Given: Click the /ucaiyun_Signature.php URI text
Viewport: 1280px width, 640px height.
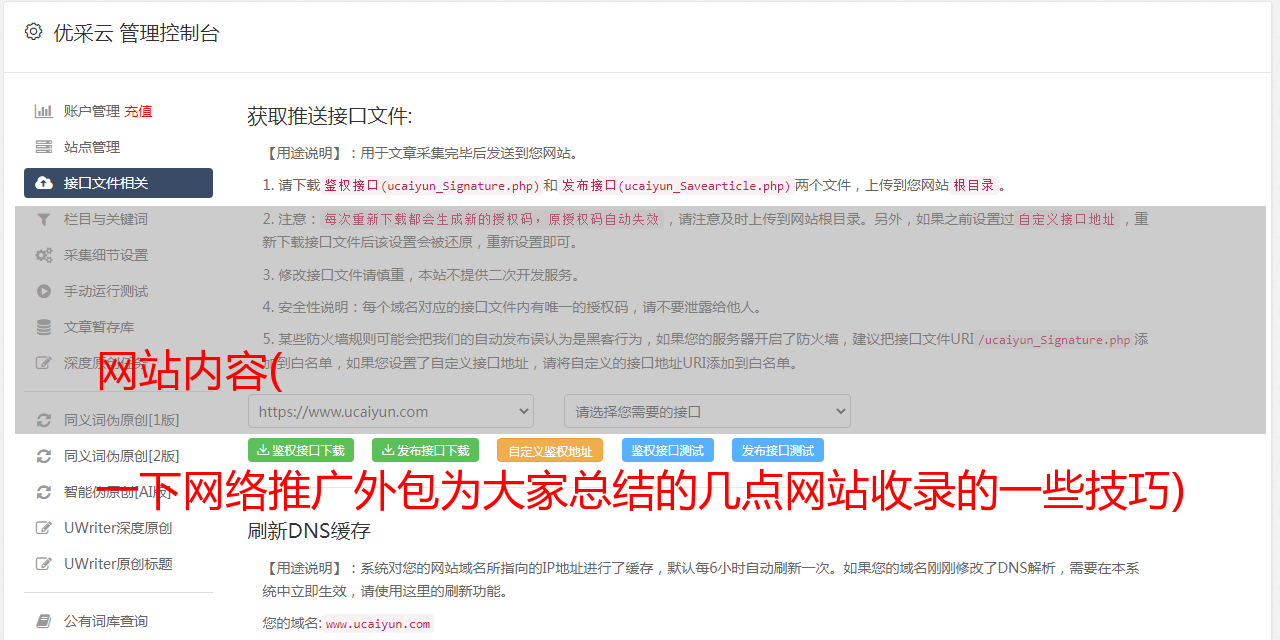Looking at the screenshot, I should coord(1054,339).
